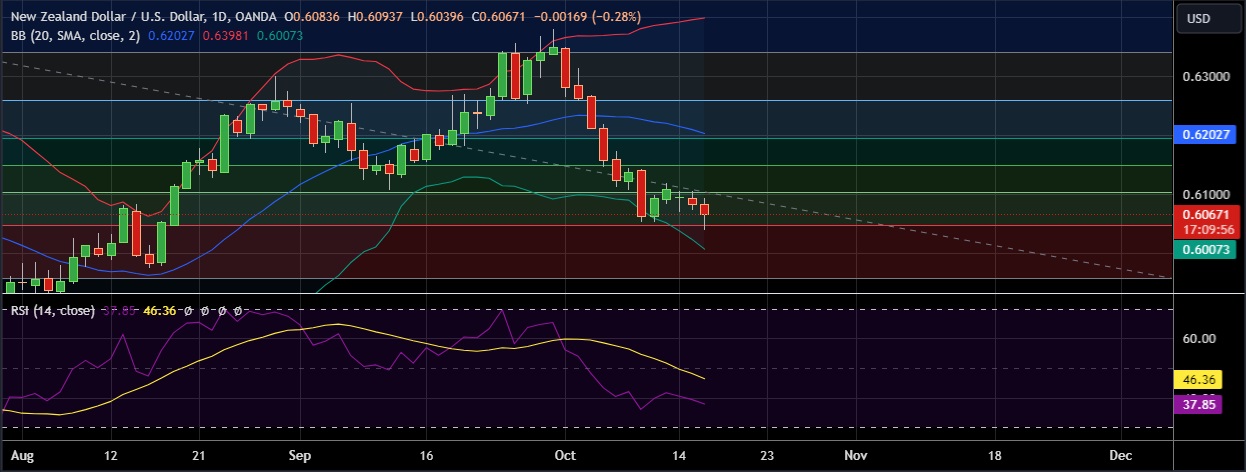Click the 21 date label on time axis
The image size is (1246, 472).
pyautogui.click(x=199, y=455)
